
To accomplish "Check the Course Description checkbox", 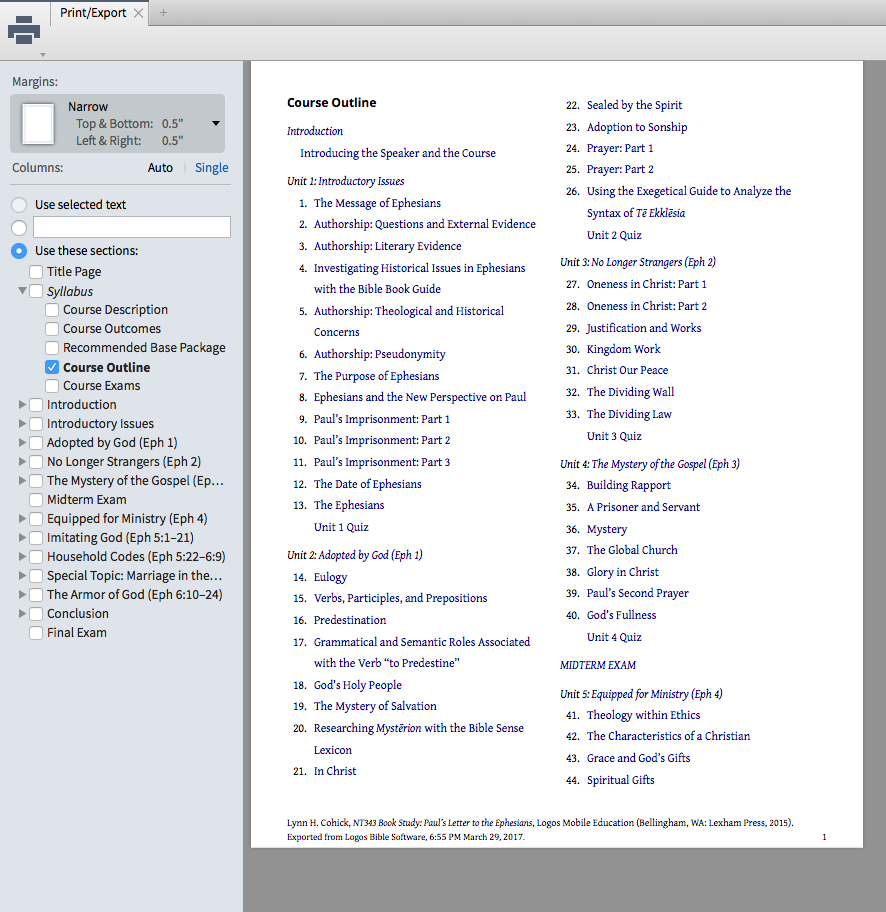I will [x=52, y=309].
